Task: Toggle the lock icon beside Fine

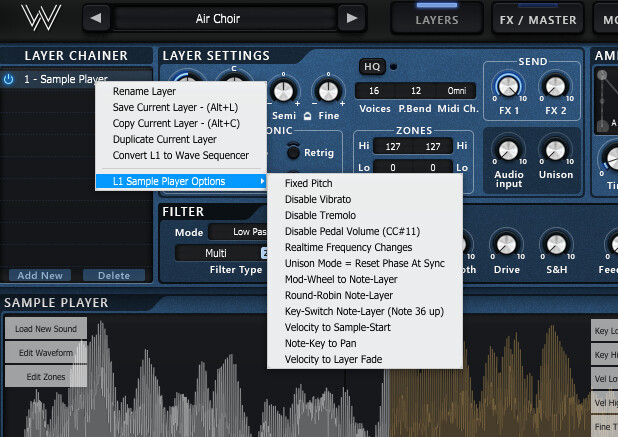Action: [x=307, y=116]
